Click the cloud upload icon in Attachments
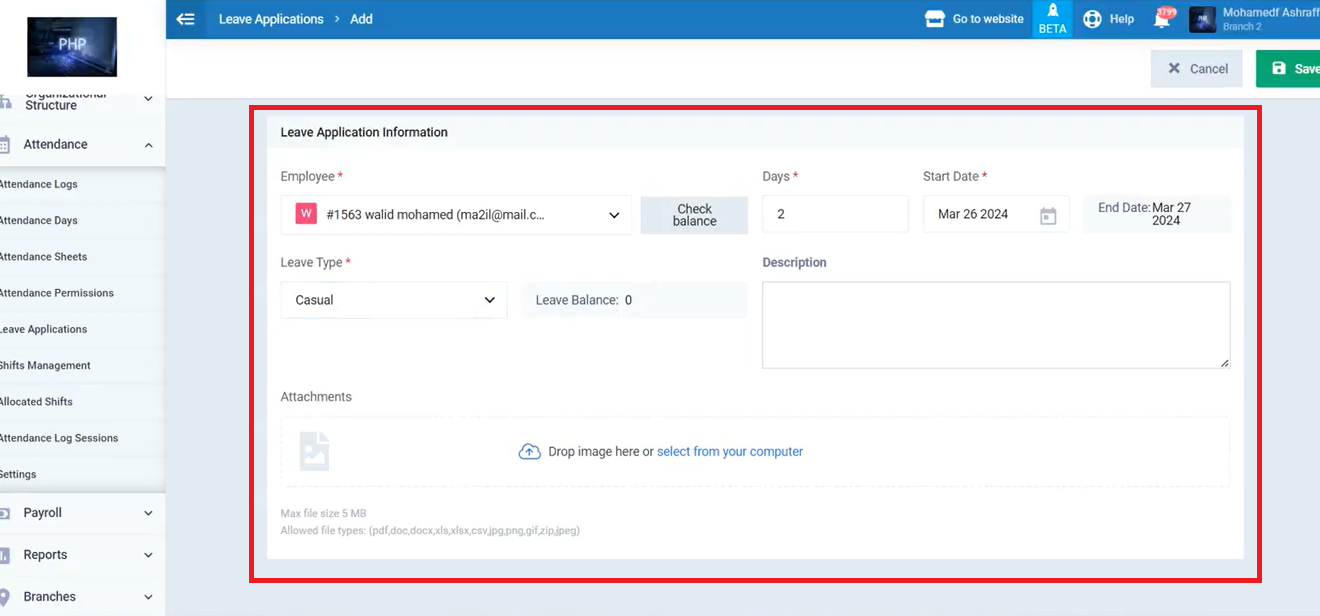Viewport: 1320px width, 616px height. coord(529,452)
